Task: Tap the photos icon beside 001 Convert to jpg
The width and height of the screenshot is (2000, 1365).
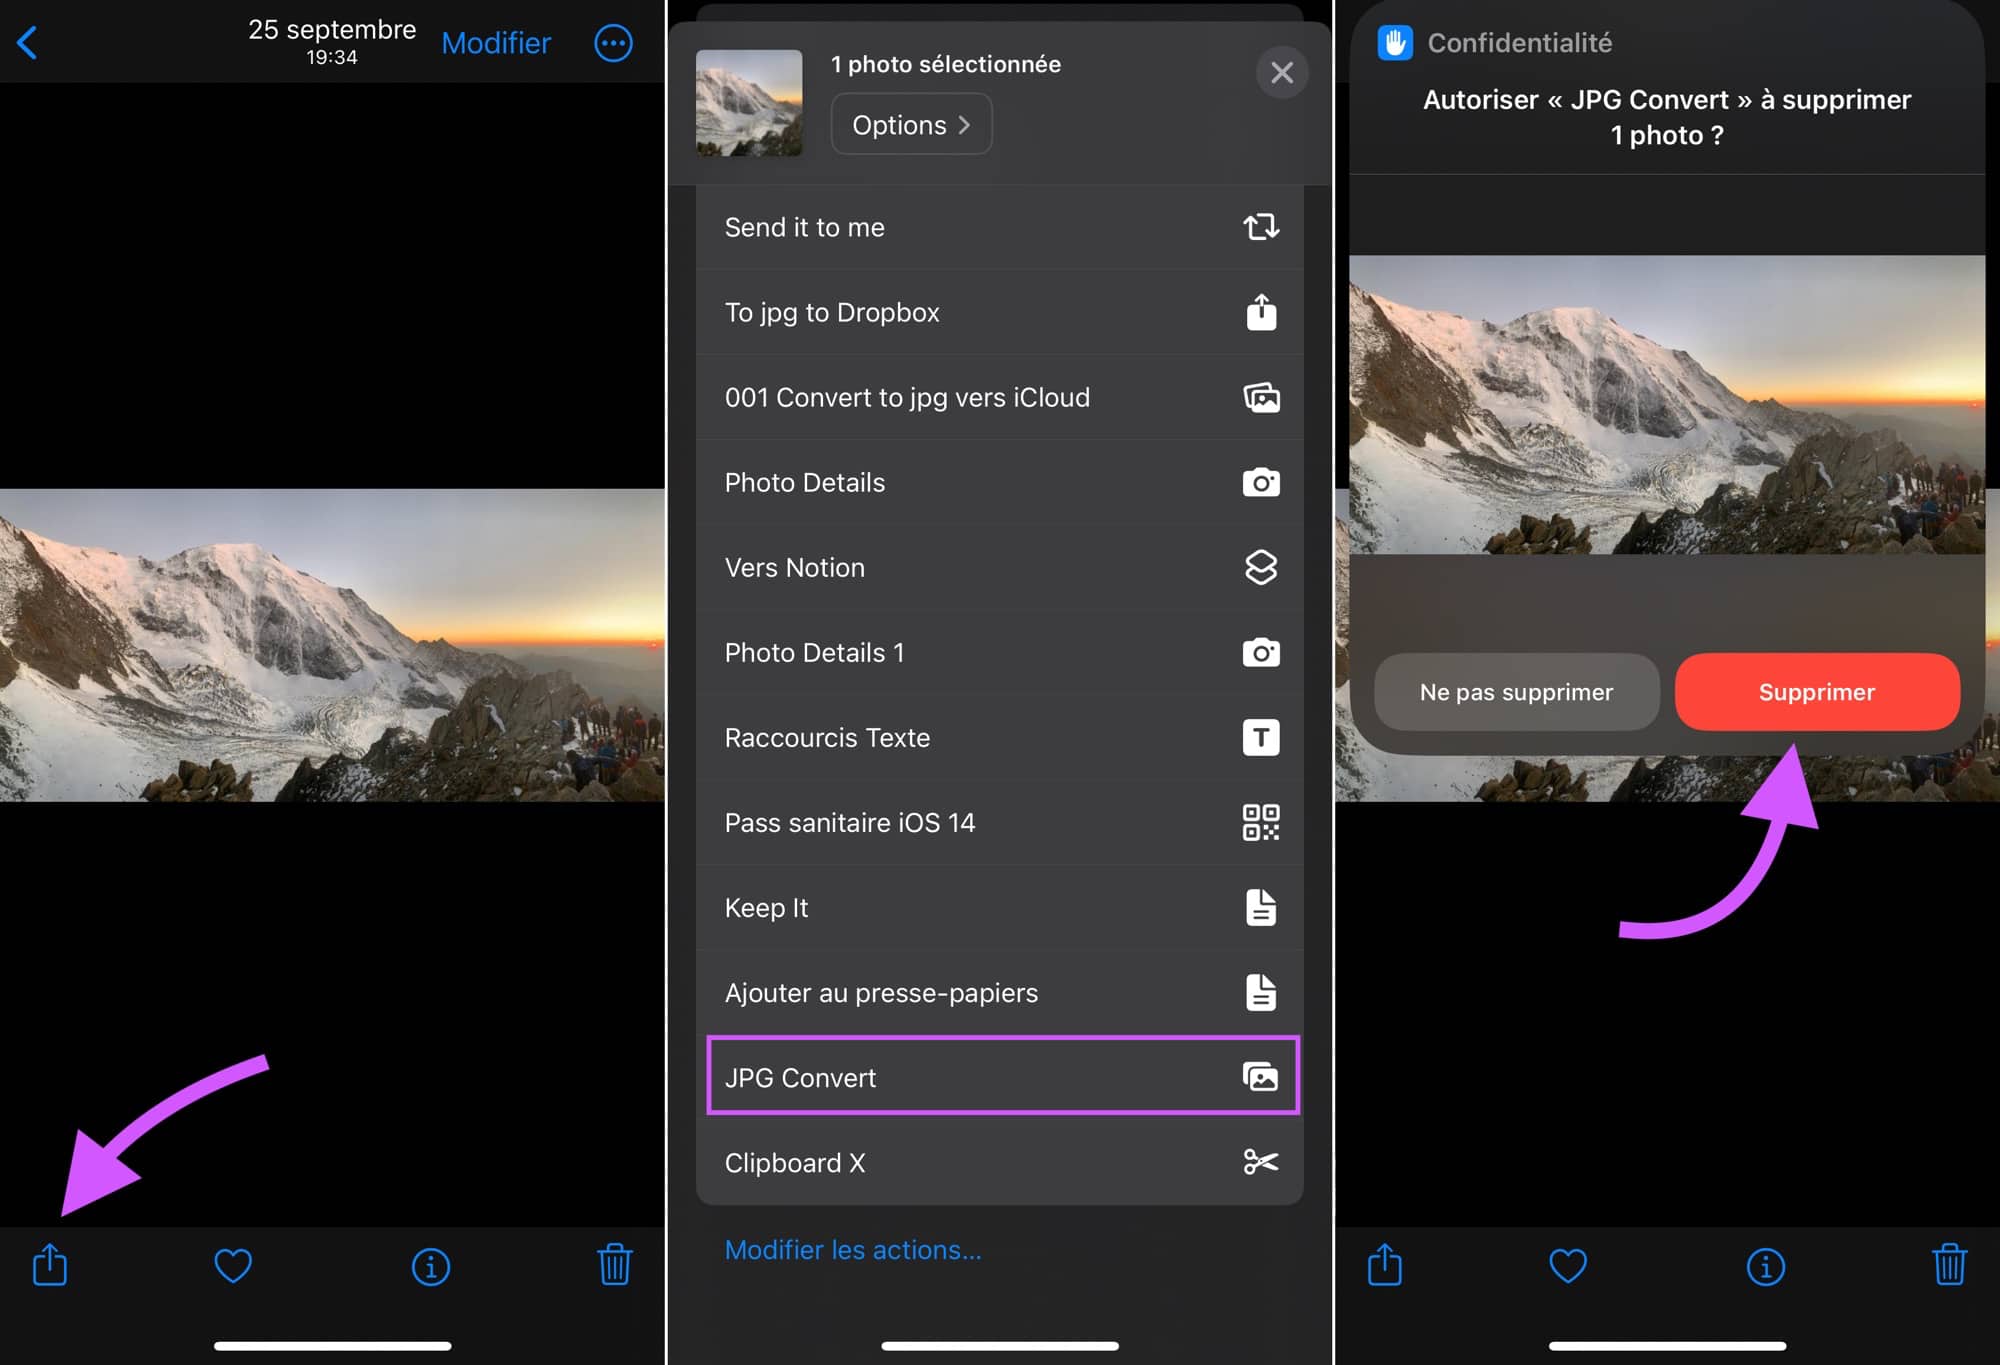Action: coord(1261,397)
